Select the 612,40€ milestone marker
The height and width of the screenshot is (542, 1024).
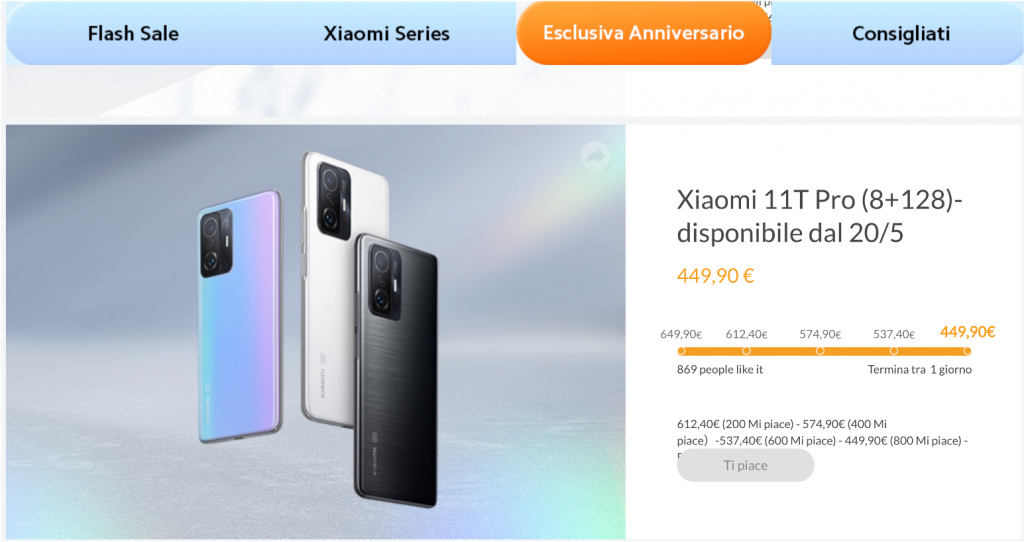click(746, 351)
